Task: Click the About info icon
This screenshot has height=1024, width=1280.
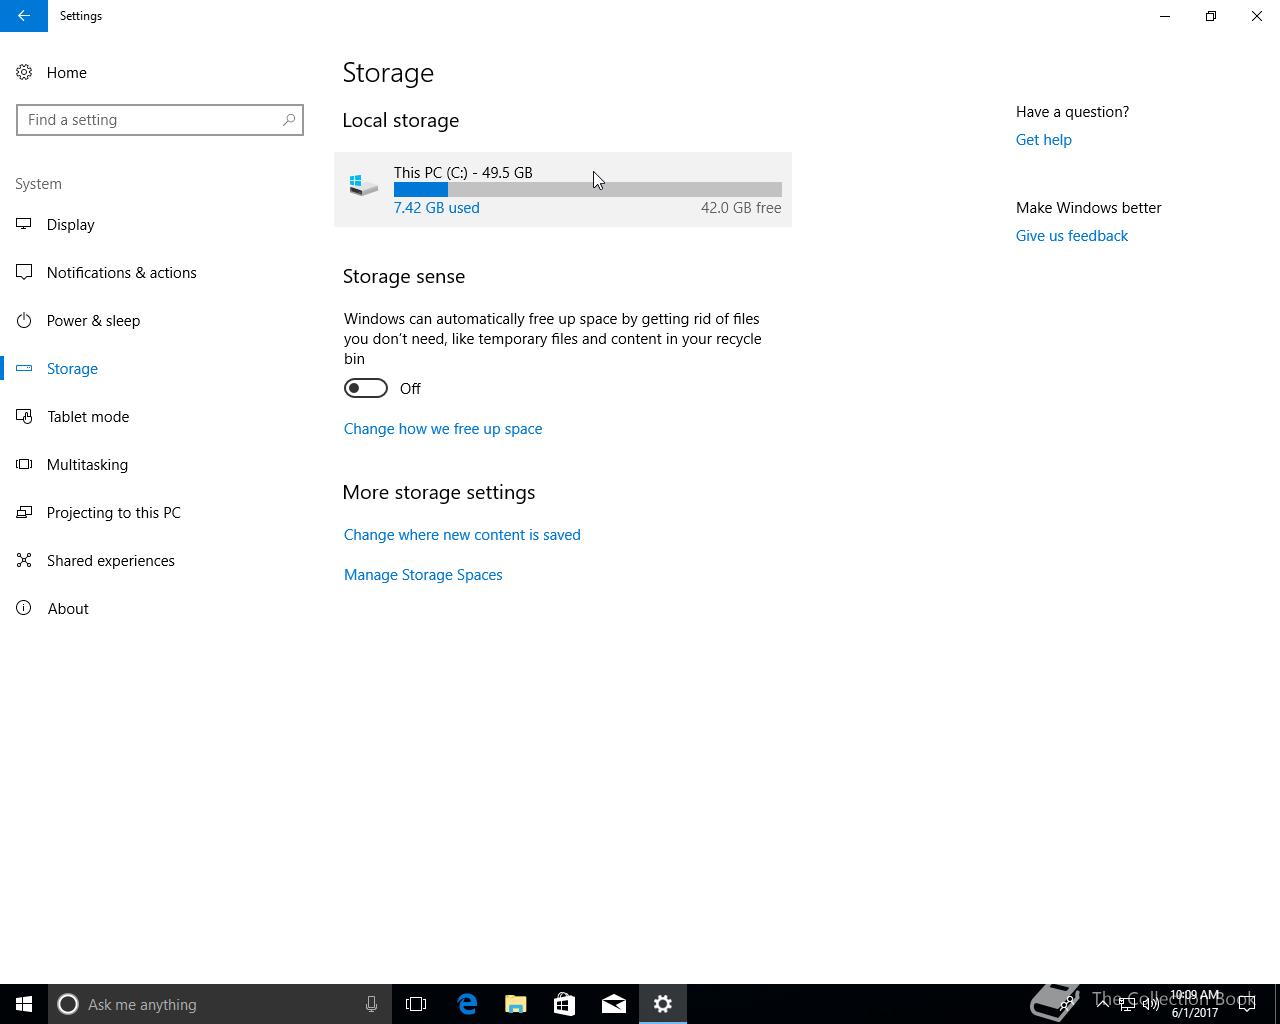Action: tap(24, 608)
